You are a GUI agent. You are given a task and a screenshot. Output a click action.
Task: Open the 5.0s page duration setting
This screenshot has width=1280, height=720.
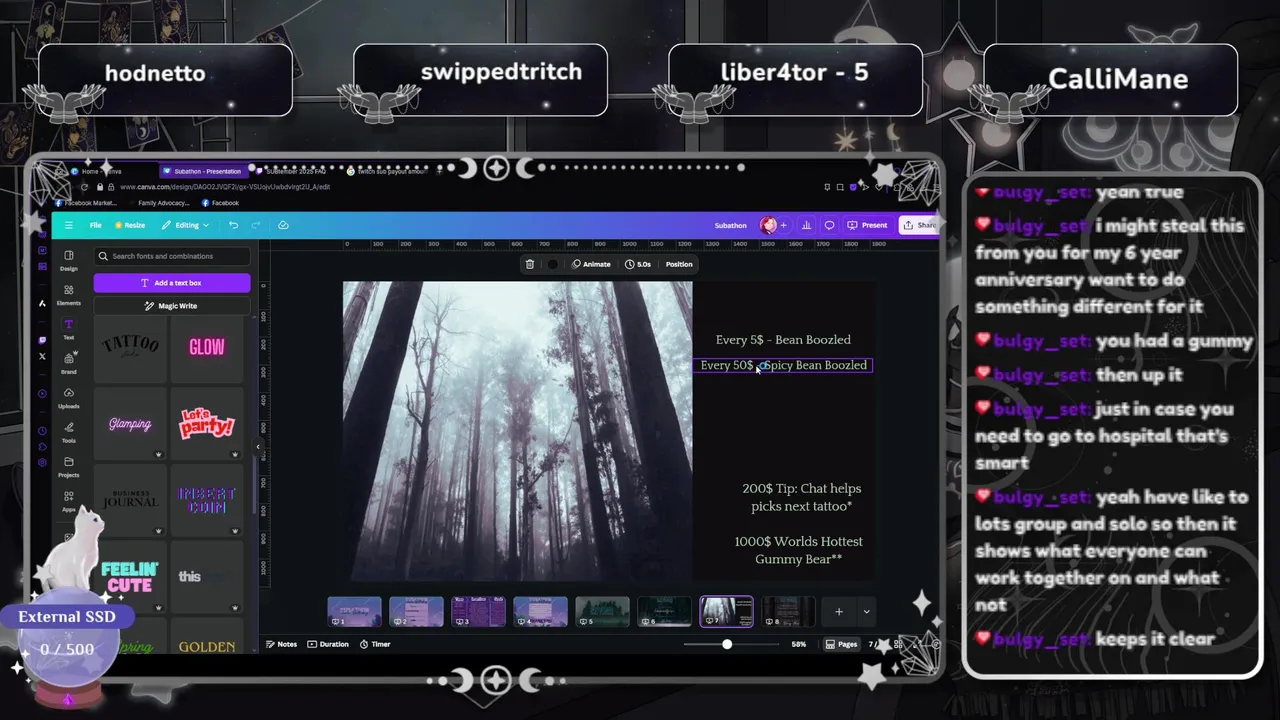[x=638, y=264]
